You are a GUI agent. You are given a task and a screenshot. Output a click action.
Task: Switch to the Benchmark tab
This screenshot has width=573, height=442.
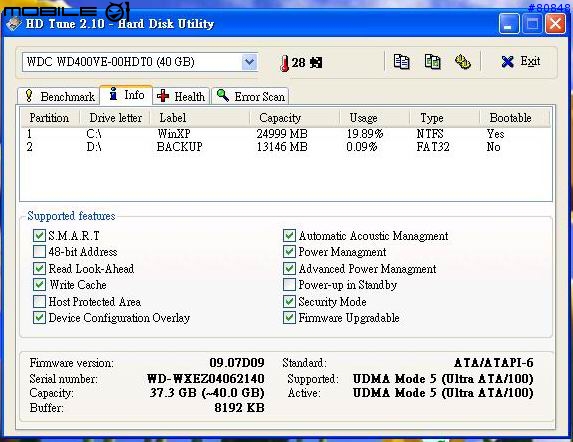pyautogui.click(x=59, y=96)
